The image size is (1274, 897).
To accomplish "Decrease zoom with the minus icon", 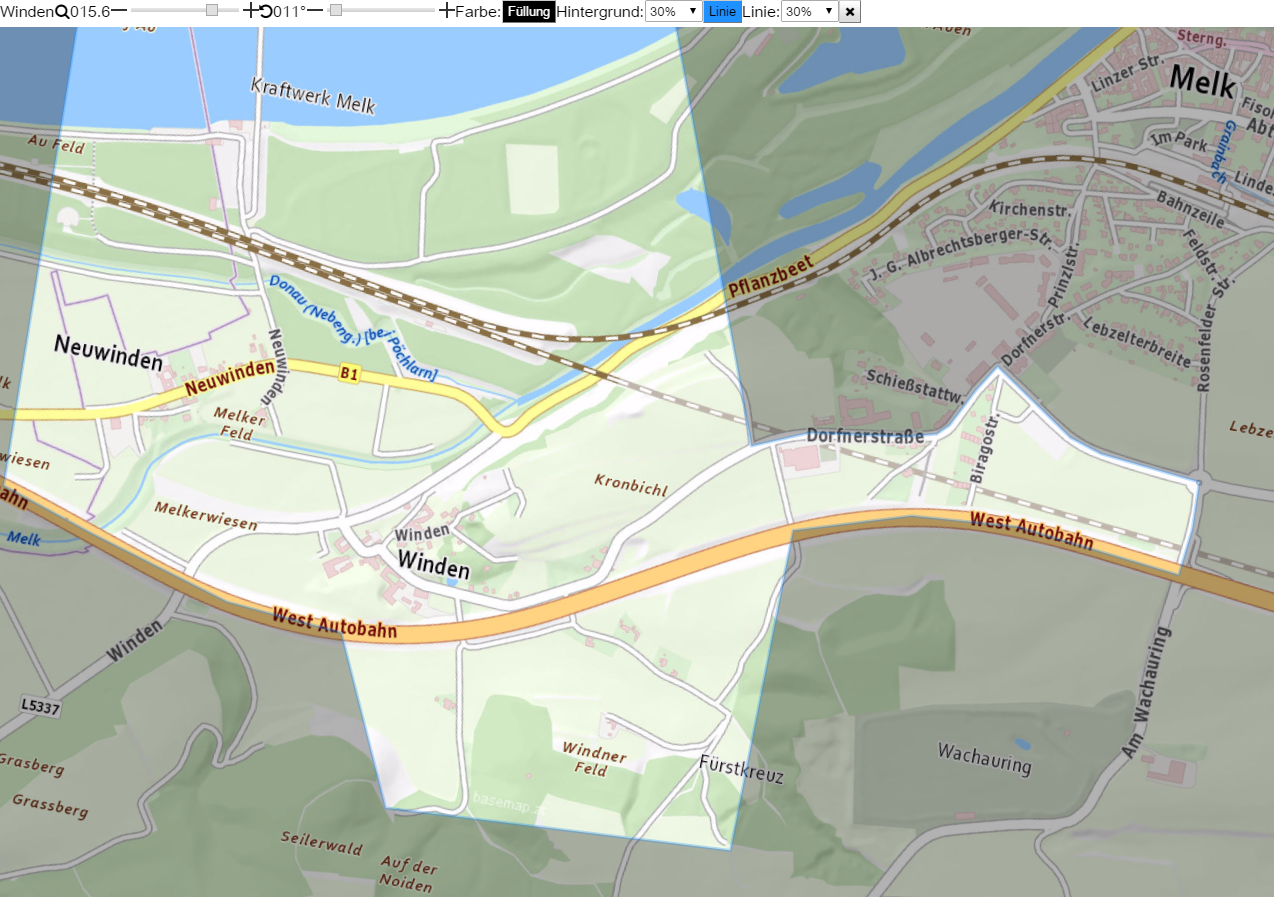I will [x=119, y=10].
